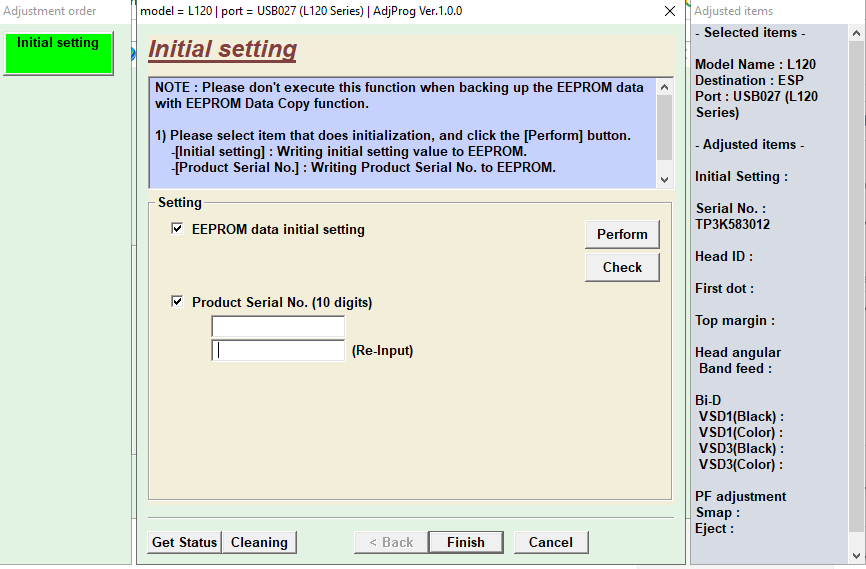Click the Band feed label
The height and width of the screenshot is (569, 866).
(735, 368)
